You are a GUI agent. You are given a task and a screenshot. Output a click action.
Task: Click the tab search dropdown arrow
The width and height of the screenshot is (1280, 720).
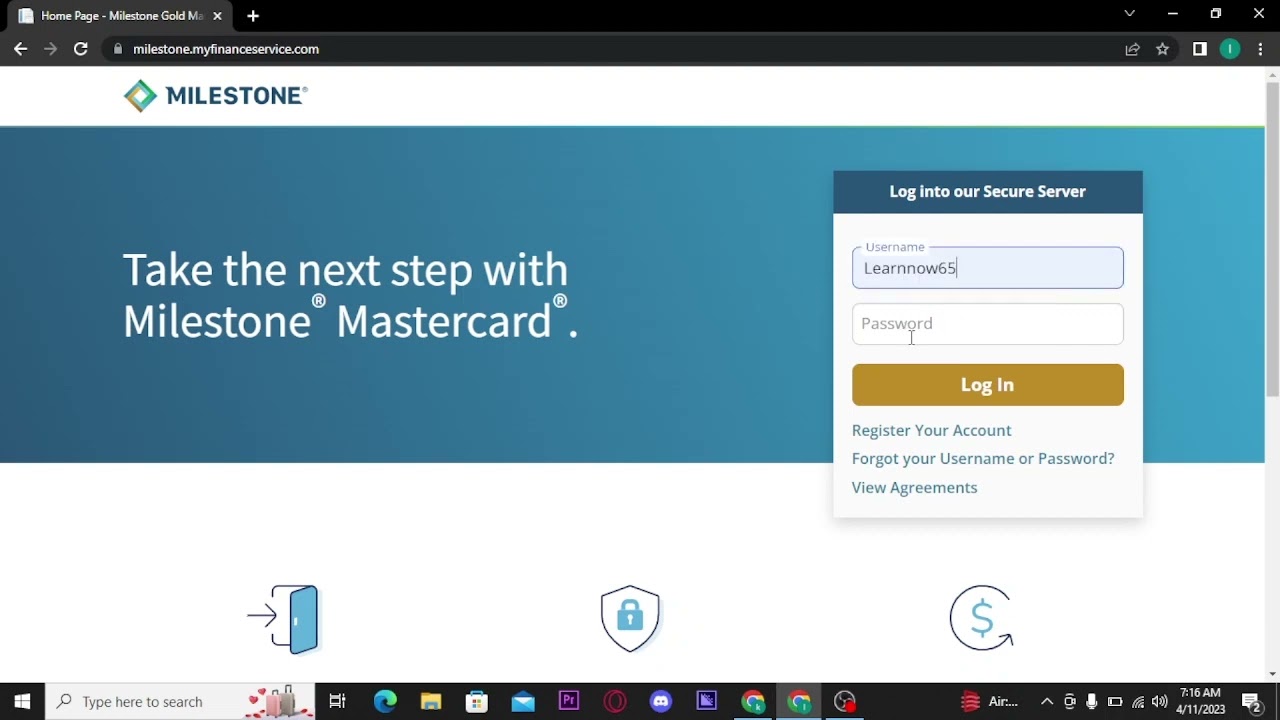point(1129,14)
